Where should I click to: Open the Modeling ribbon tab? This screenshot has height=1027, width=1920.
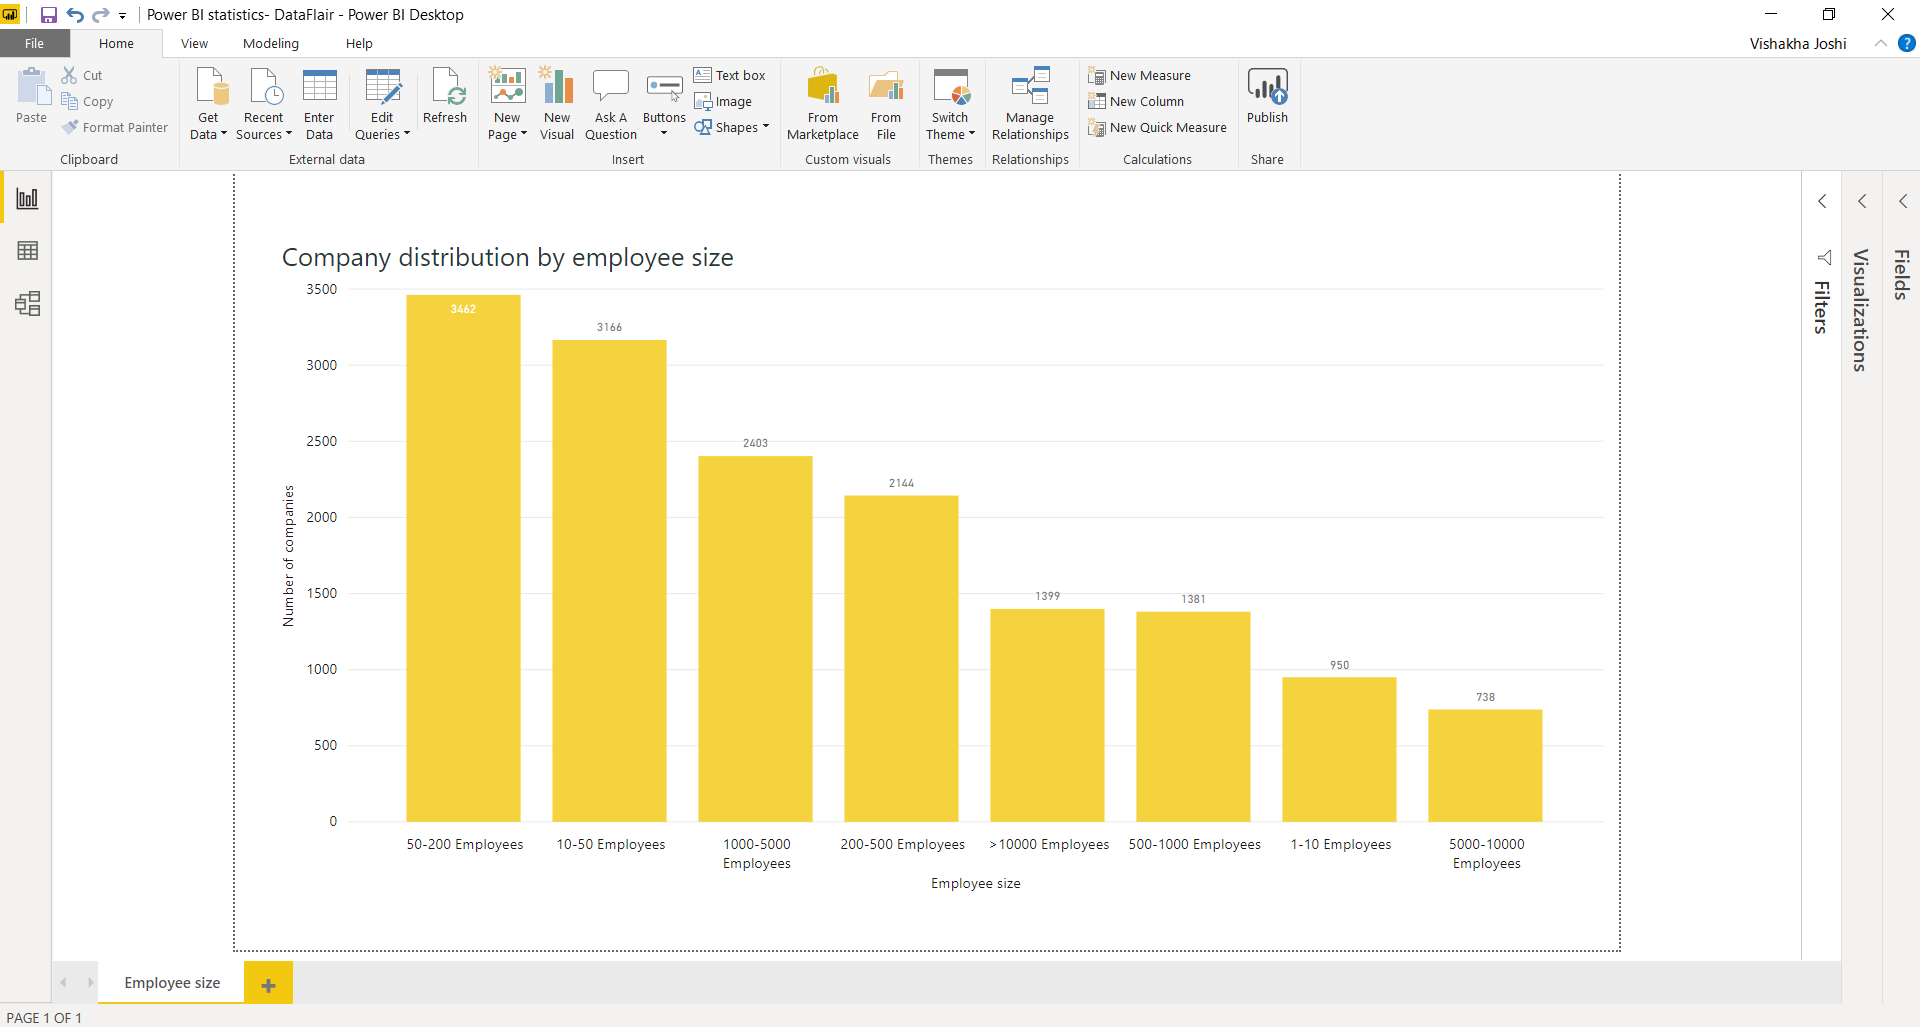click(x=271, y=44)
